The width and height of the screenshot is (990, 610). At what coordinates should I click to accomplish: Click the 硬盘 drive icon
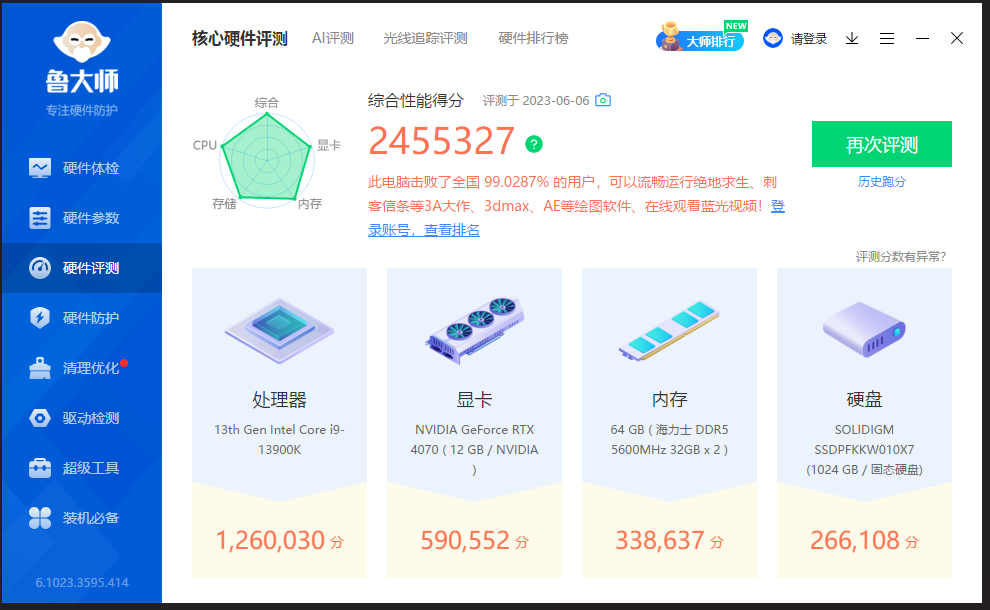click(x=864, y=329)
